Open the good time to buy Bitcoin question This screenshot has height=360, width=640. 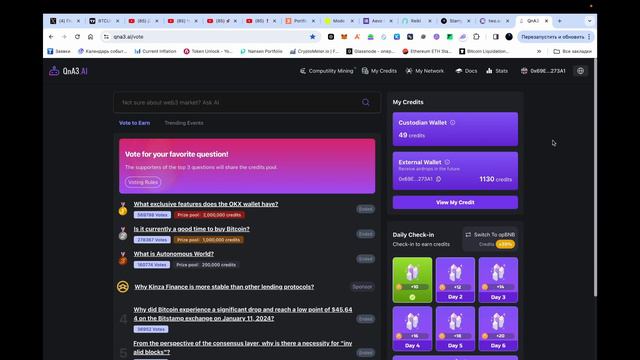[191, 229]
